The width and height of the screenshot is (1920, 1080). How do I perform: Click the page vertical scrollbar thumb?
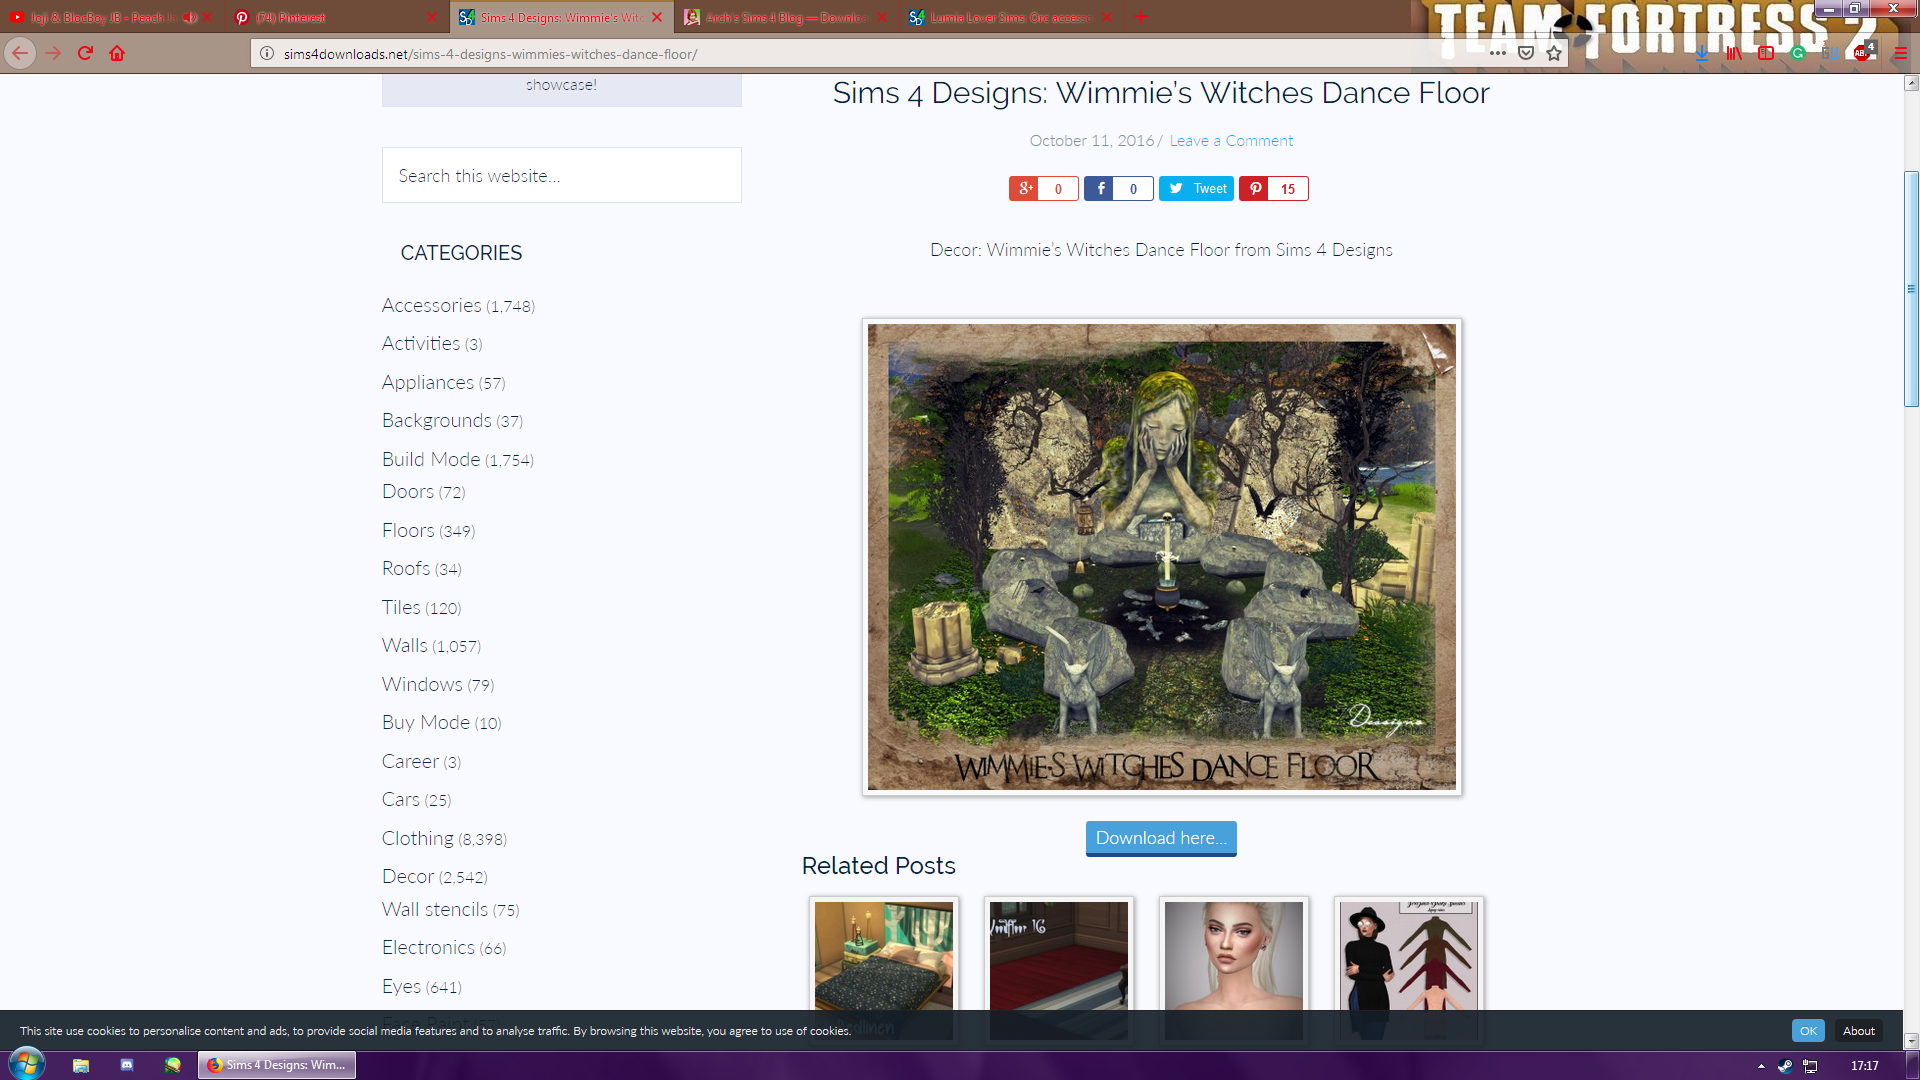coord(1911,289)
